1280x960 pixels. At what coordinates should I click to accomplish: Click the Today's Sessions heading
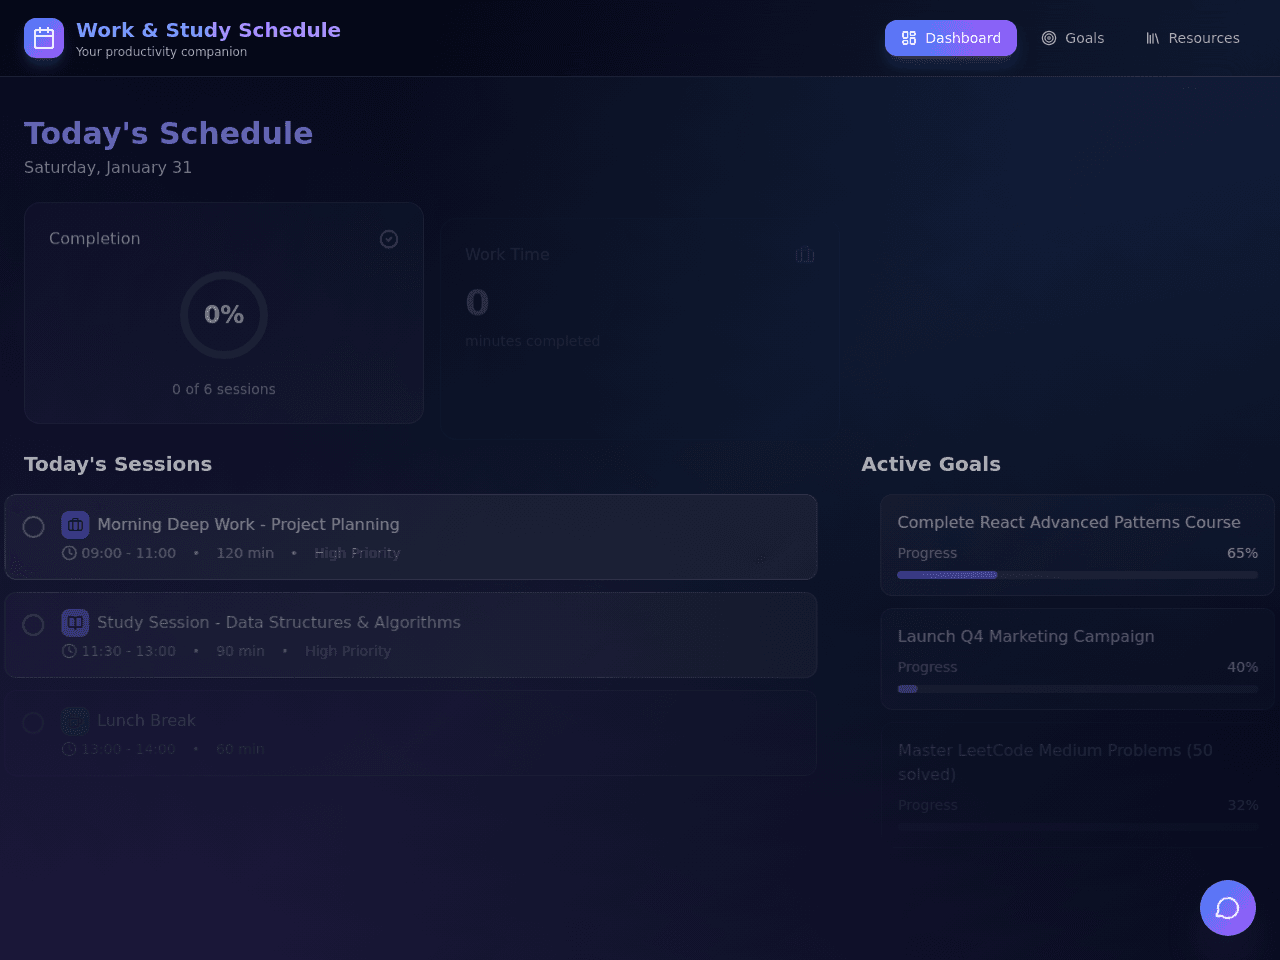(118, 464)
